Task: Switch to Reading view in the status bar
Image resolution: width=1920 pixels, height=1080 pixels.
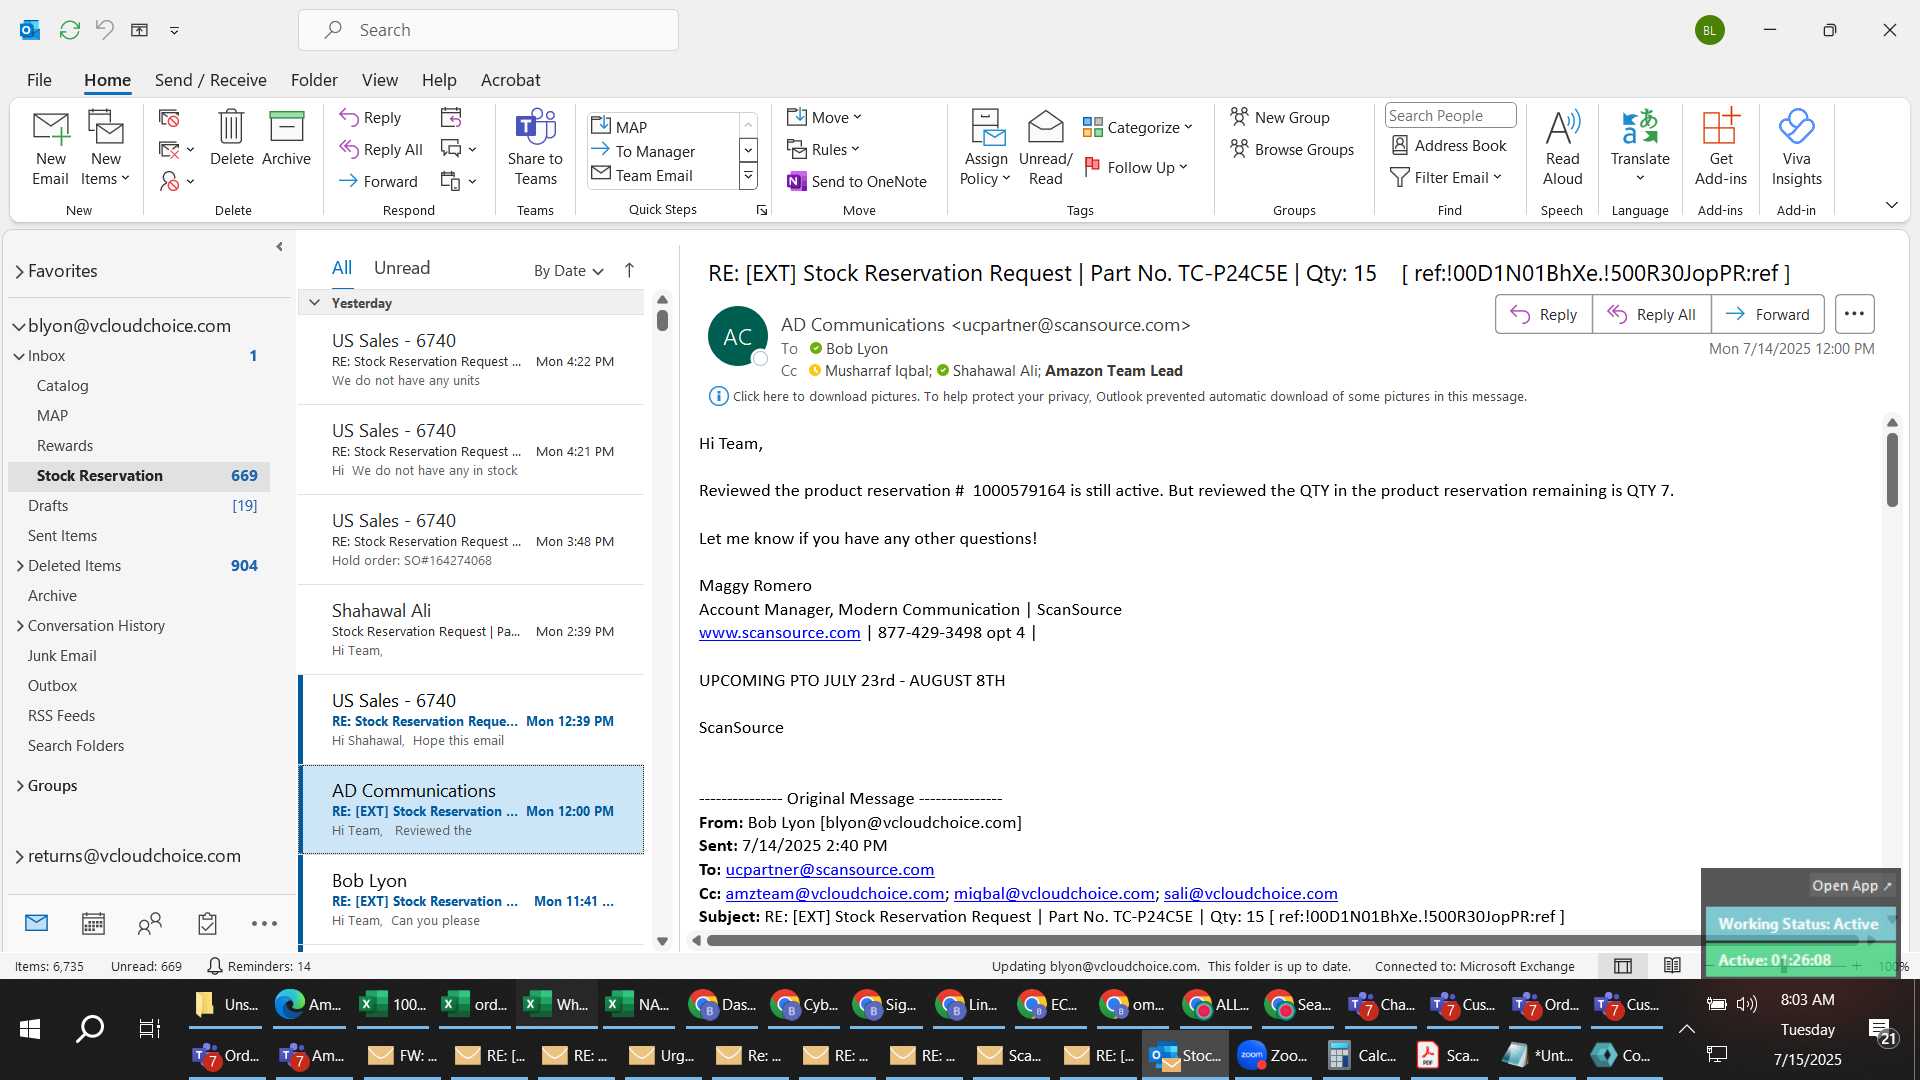Action: (1672, 966)
